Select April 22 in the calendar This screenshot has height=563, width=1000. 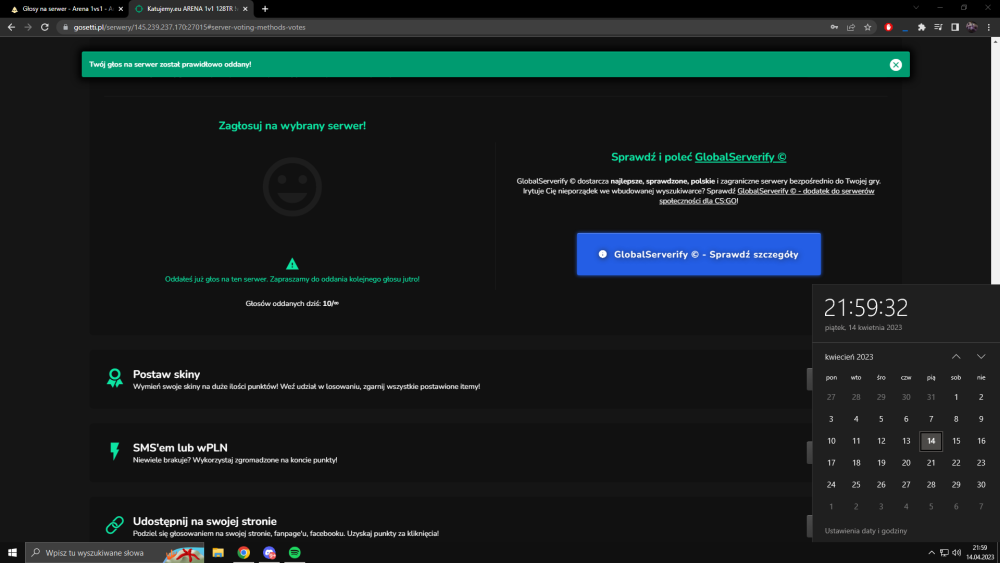(x=956, y=463)
